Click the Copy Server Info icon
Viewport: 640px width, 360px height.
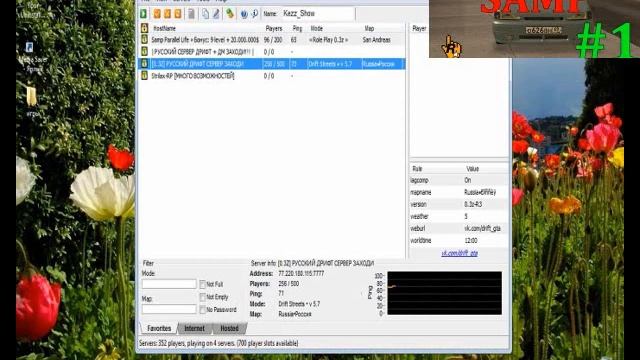[x=205, y=13]
